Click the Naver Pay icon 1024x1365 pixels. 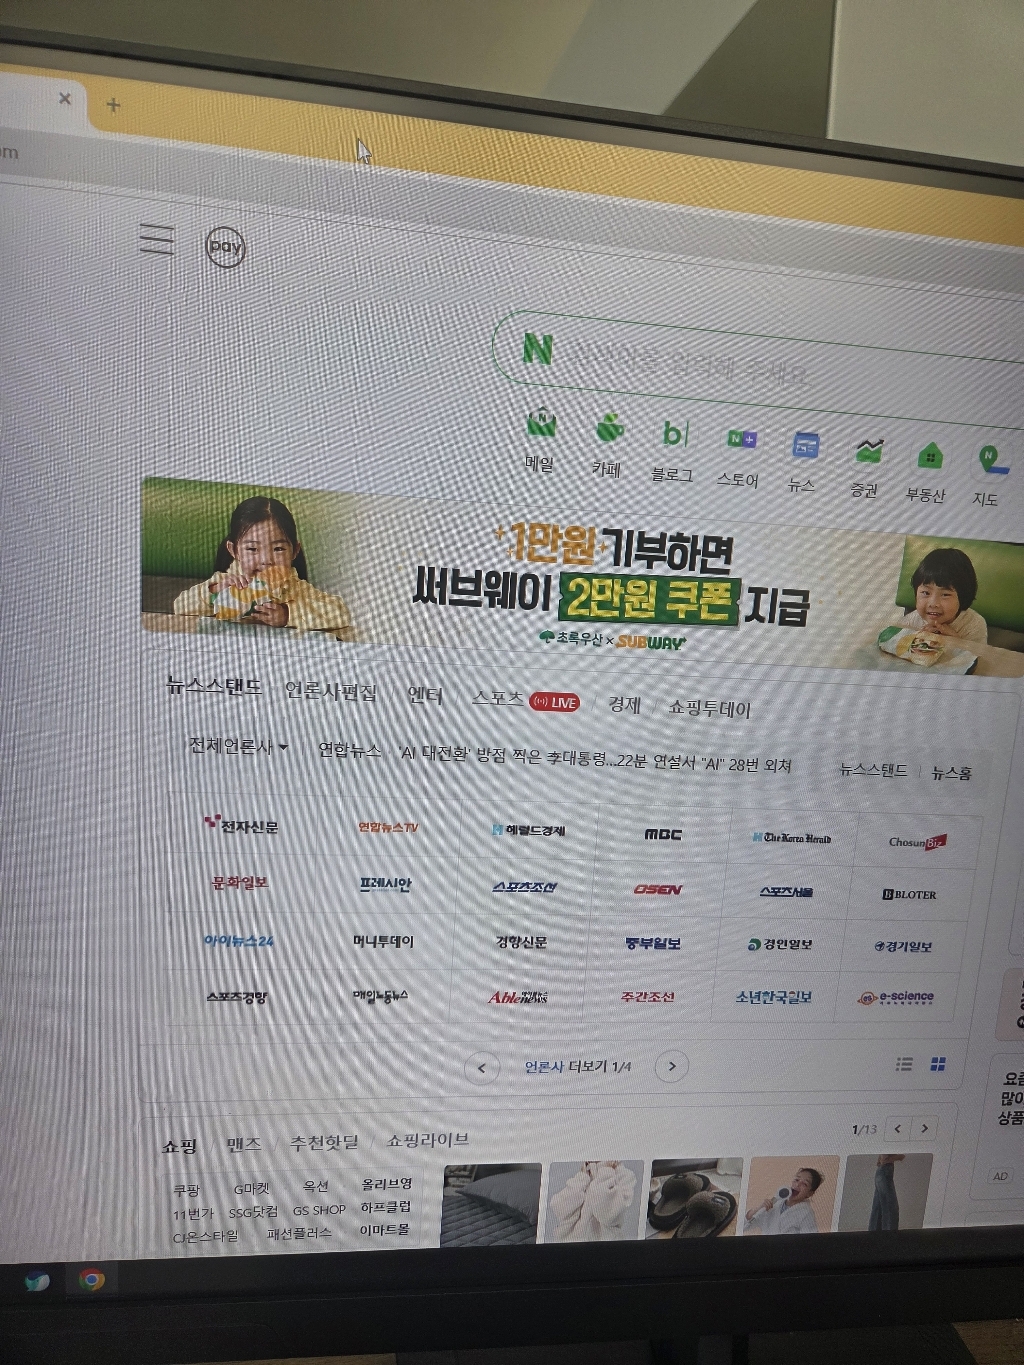pos(225,246)
